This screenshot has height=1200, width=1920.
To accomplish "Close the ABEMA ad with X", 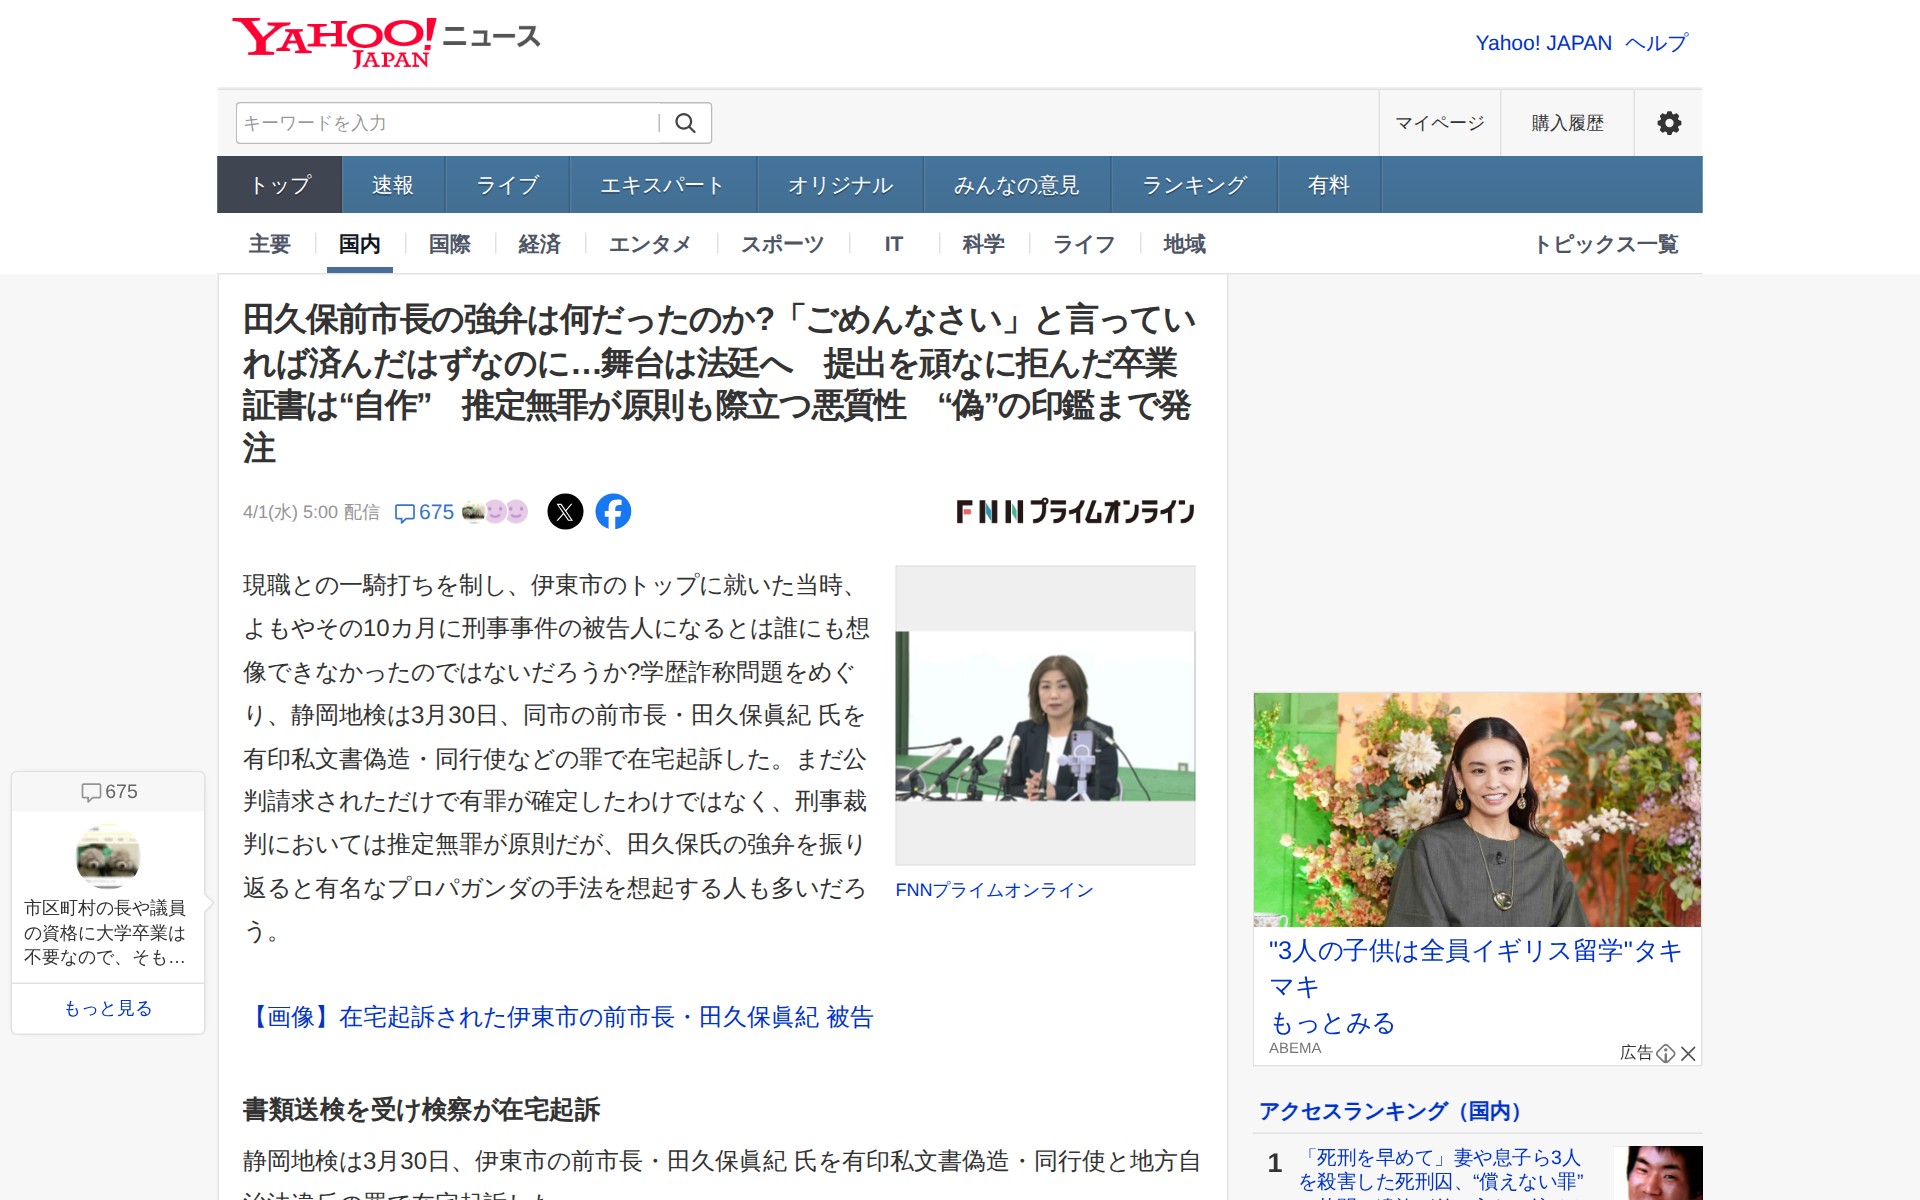I will (x=1688, y=1053).
